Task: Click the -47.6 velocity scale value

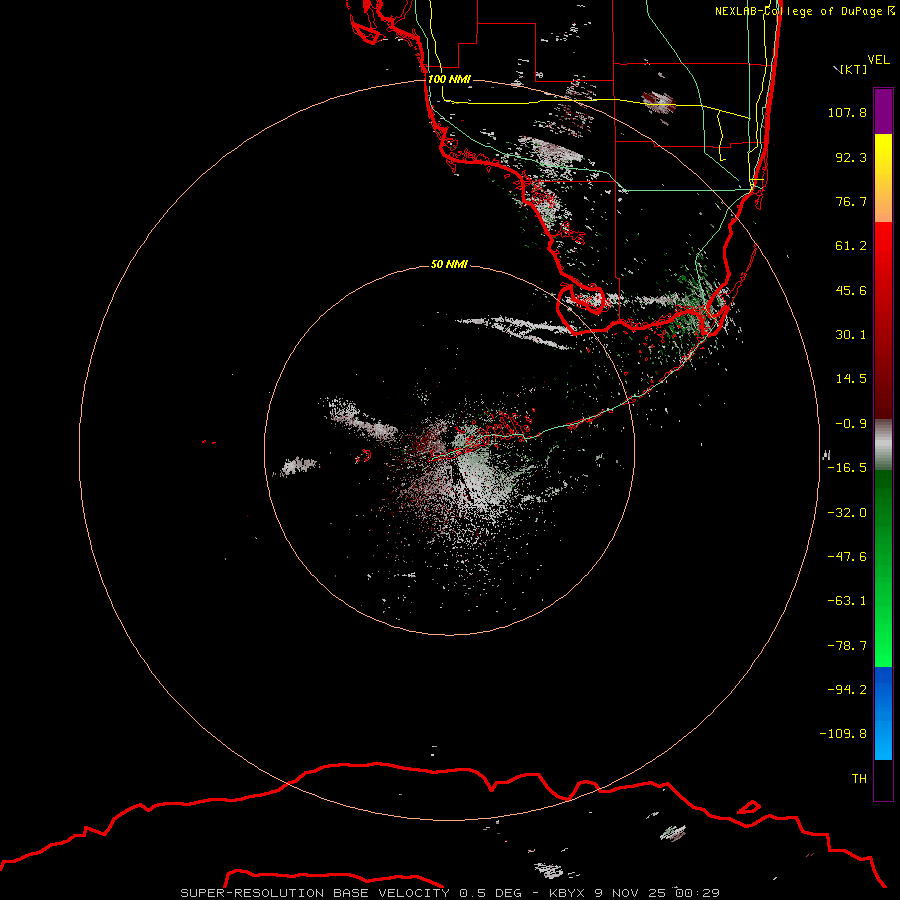Action: 847,557
